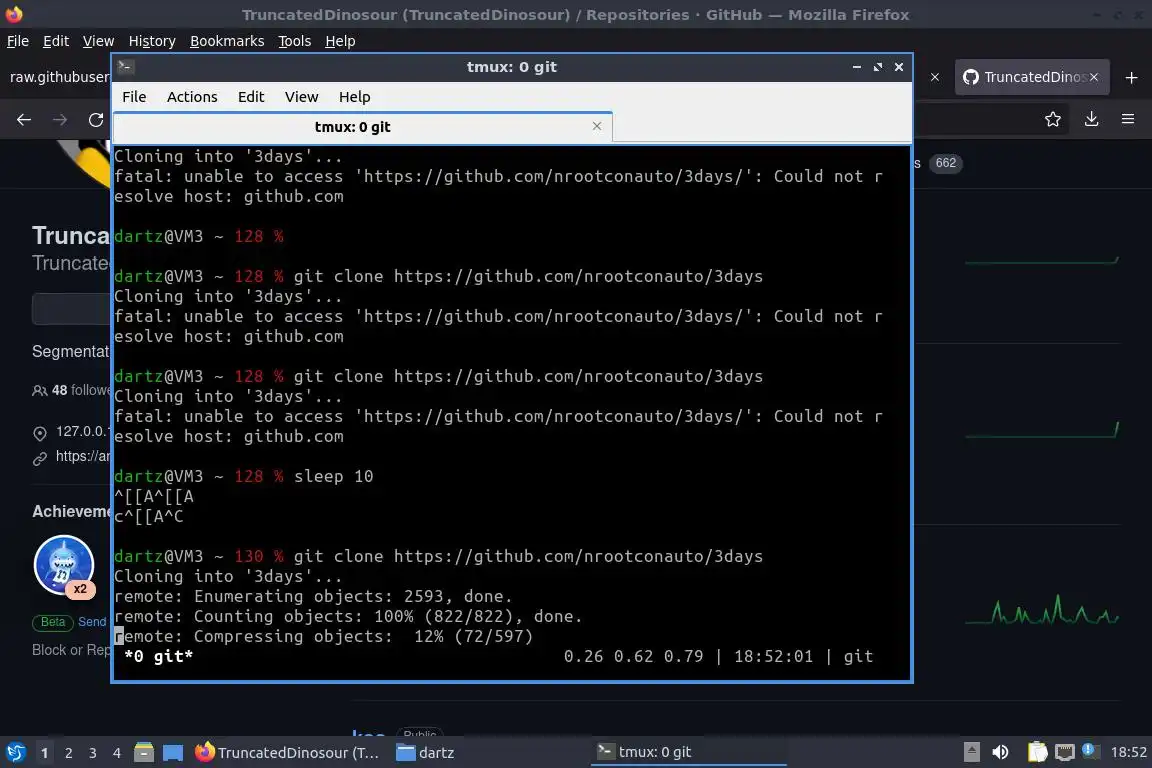Screen dimensions: 1152x768
Task: Open the Edit menu in terminal window
Action: [251, 97]
